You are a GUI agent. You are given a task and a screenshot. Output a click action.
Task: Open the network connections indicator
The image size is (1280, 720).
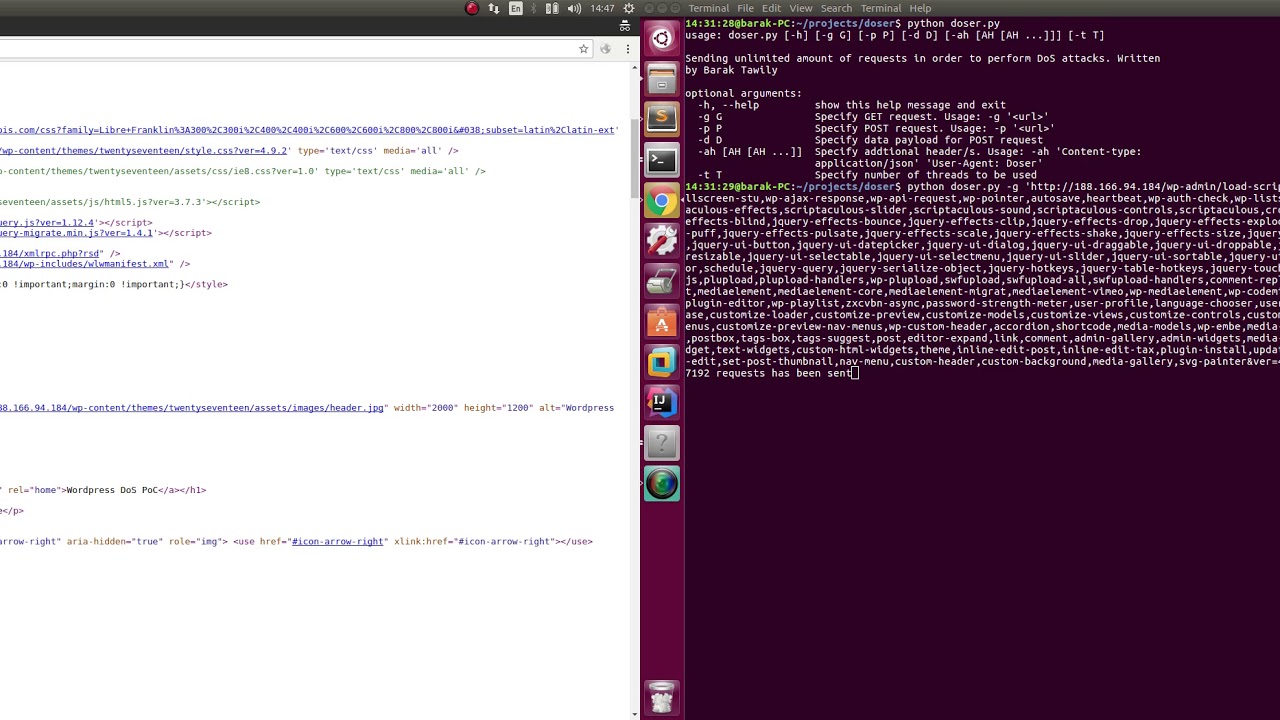[x=494, y=8]
